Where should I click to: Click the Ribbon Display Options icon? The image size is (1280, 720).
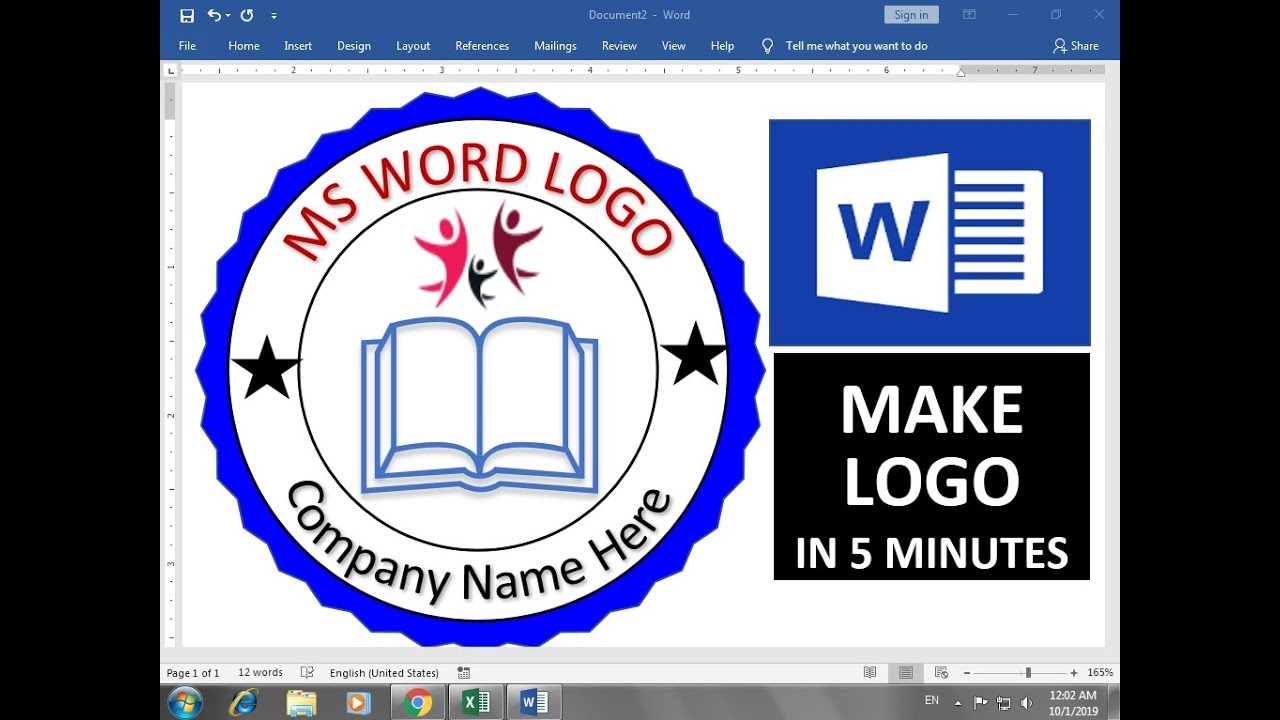969,15
